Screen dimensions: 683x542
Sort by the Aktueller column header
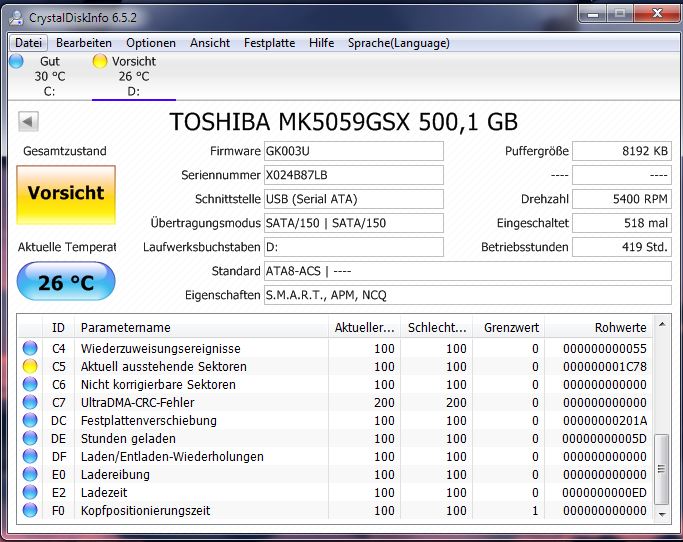pos(364,327)
